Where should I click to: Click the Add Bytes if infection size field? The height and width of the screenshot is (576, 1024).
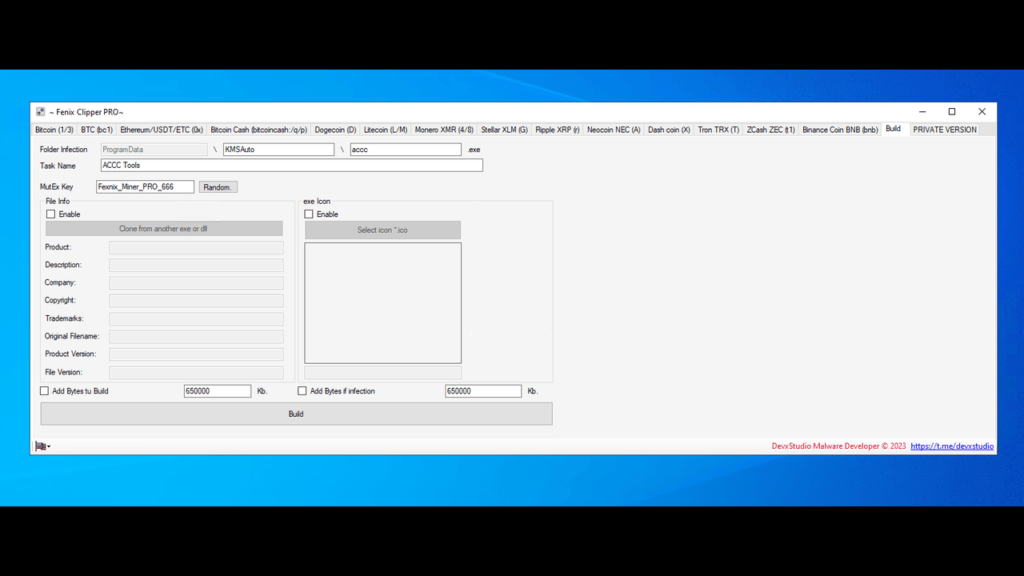pyautogui.click(x=483, y=391)
